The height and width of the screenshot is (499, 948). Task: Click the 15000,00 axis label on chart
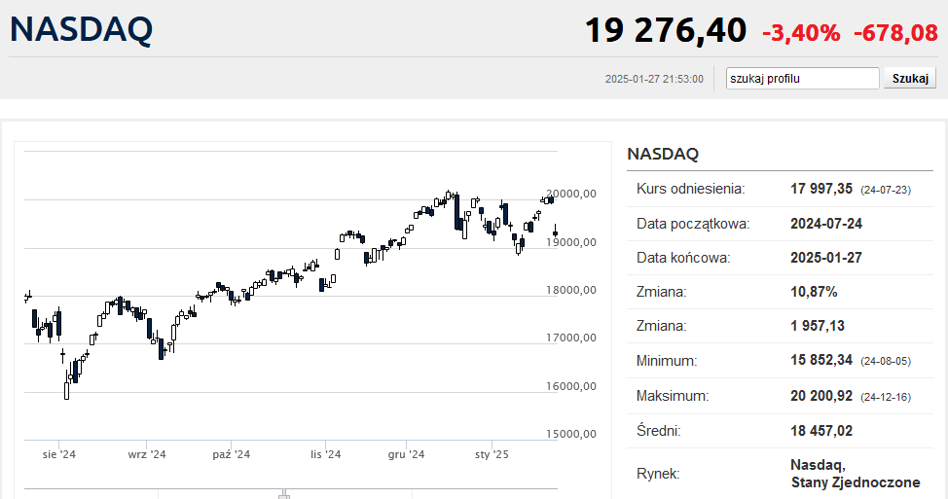click(x=571, y=434)
